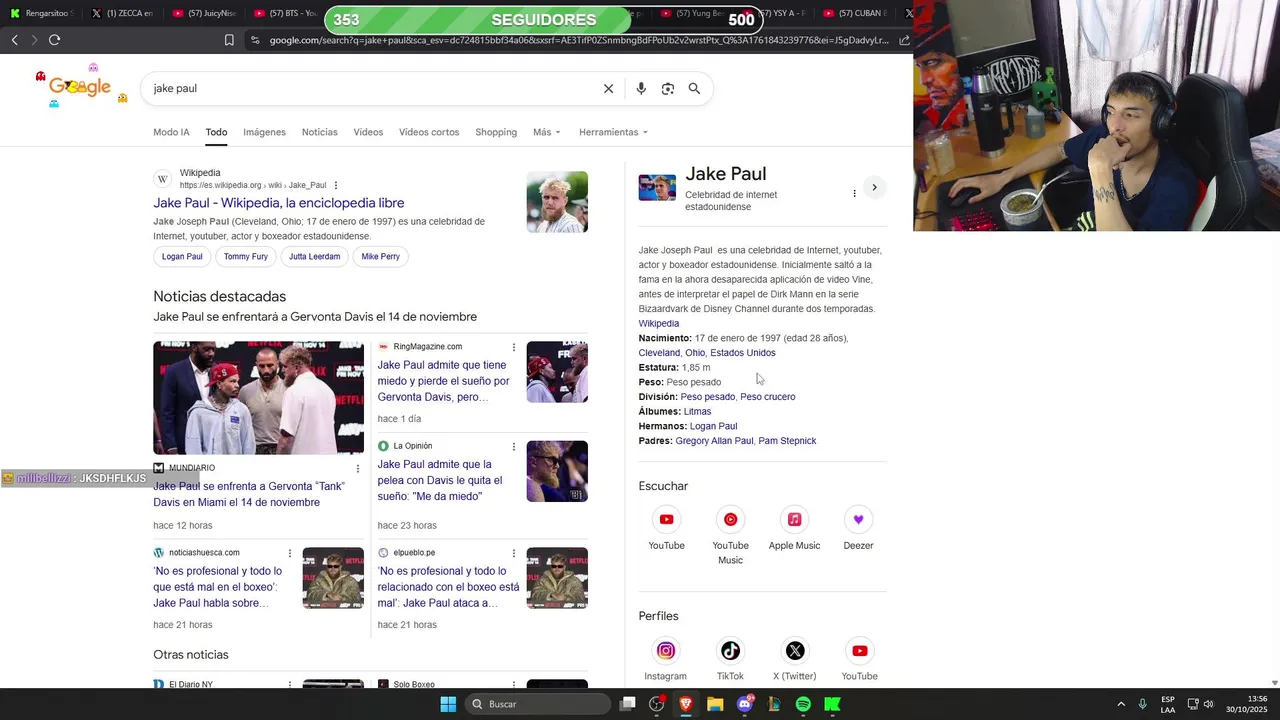Viewport: 1280px width, 720px height.
Task: Expand the Más dropdown menu
Action: 547,132
